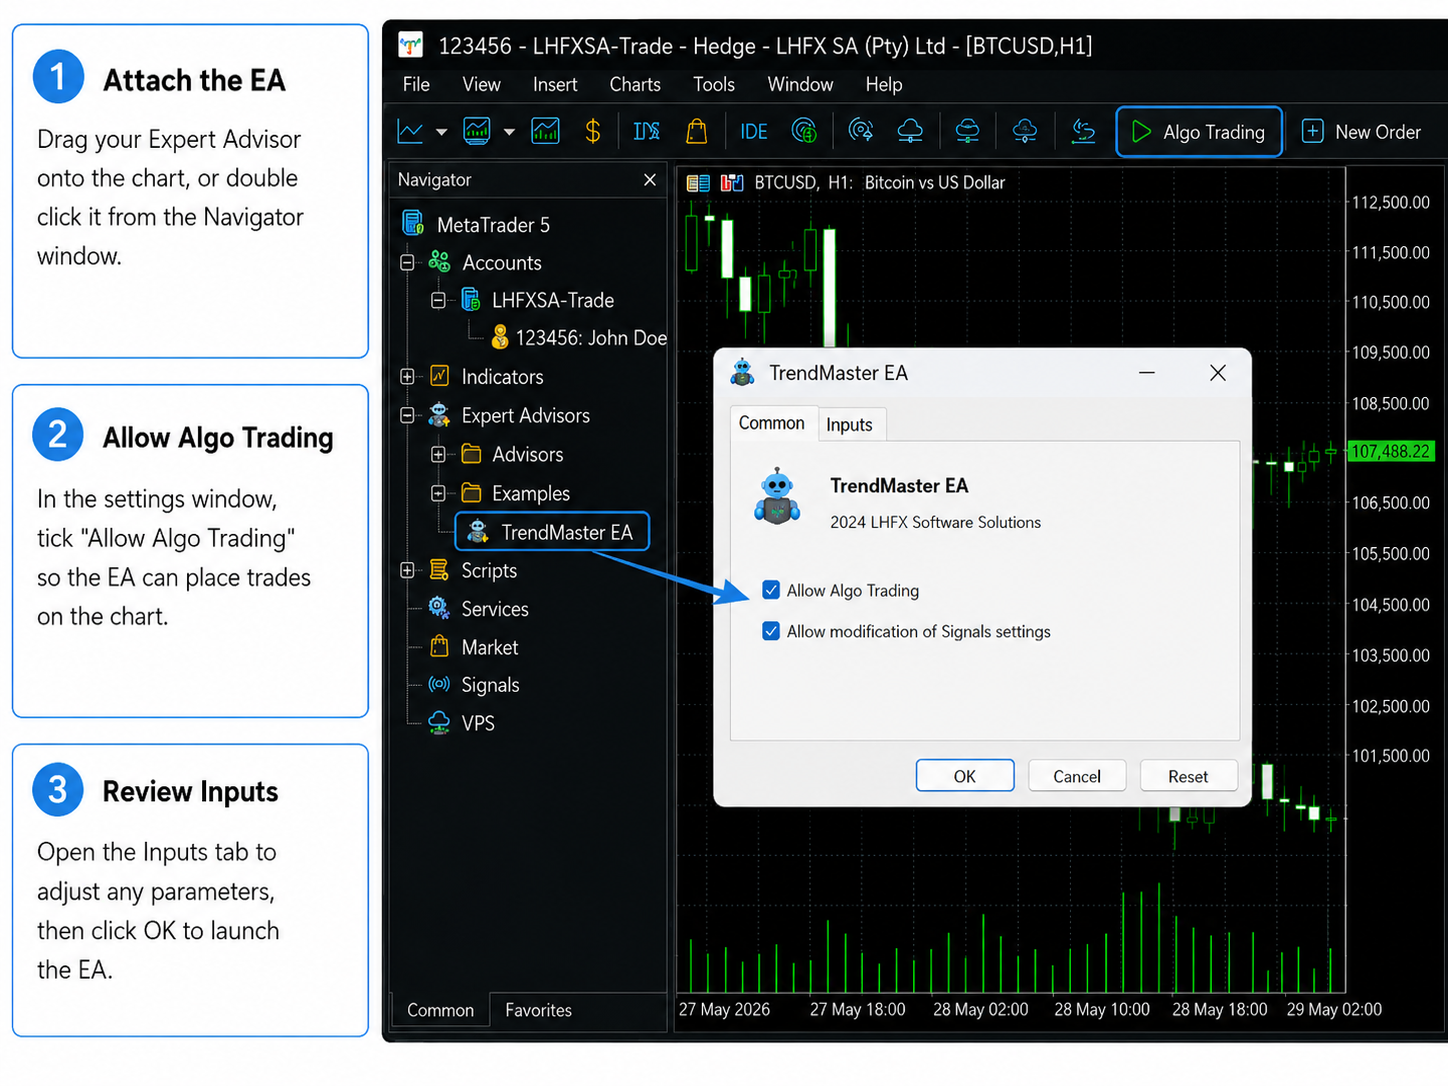Close the Navigator panel
1448x1086 pixels.
point(650,180)
